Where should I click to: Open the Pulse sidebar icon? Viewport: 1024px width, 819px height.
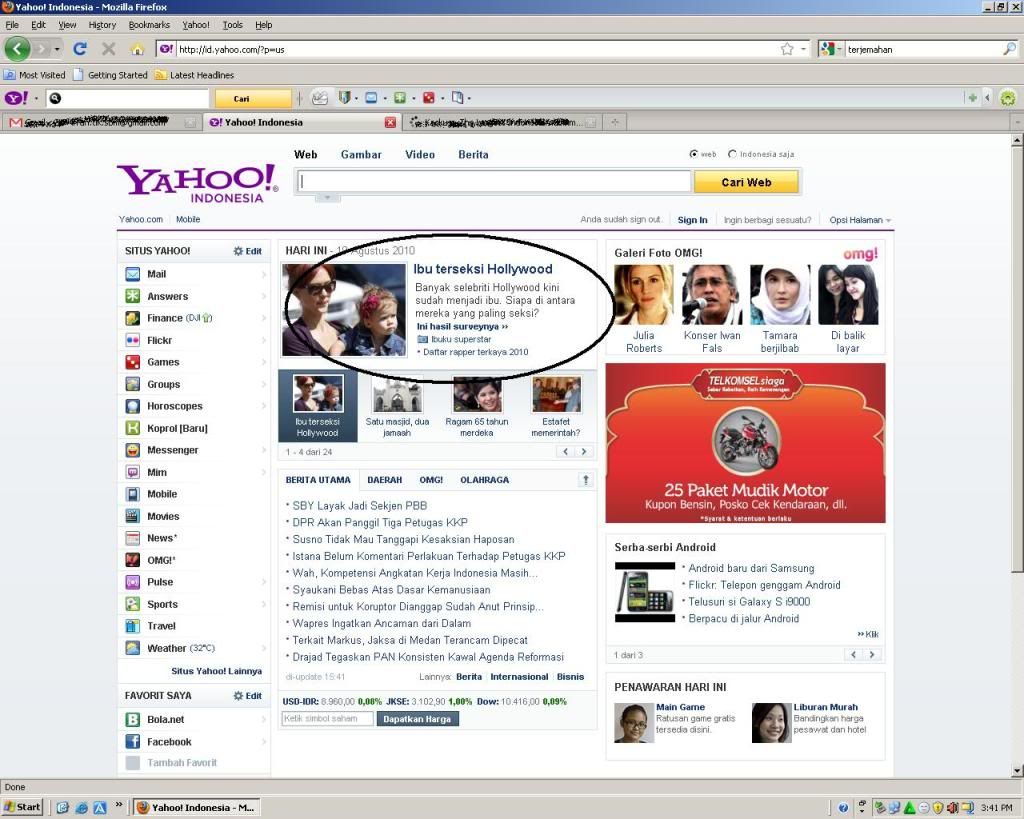click(x=133, y=582)
